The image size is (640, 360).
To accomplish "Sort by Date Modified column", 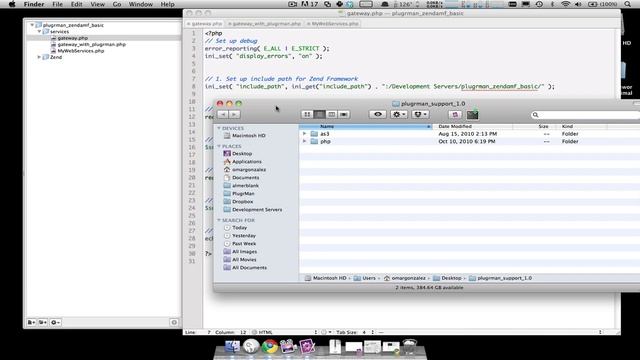I will (x=473, y=127).
